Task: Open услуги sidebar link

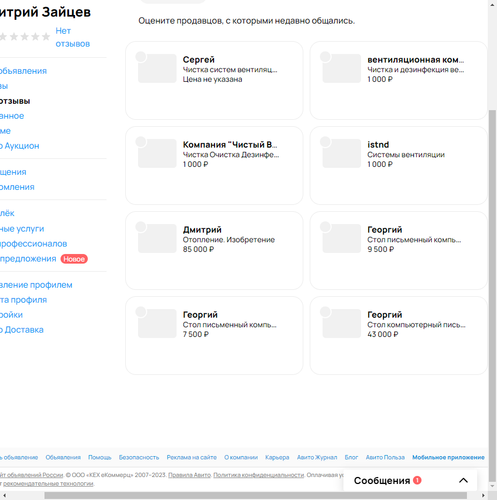Action: [x=22, y=229]
